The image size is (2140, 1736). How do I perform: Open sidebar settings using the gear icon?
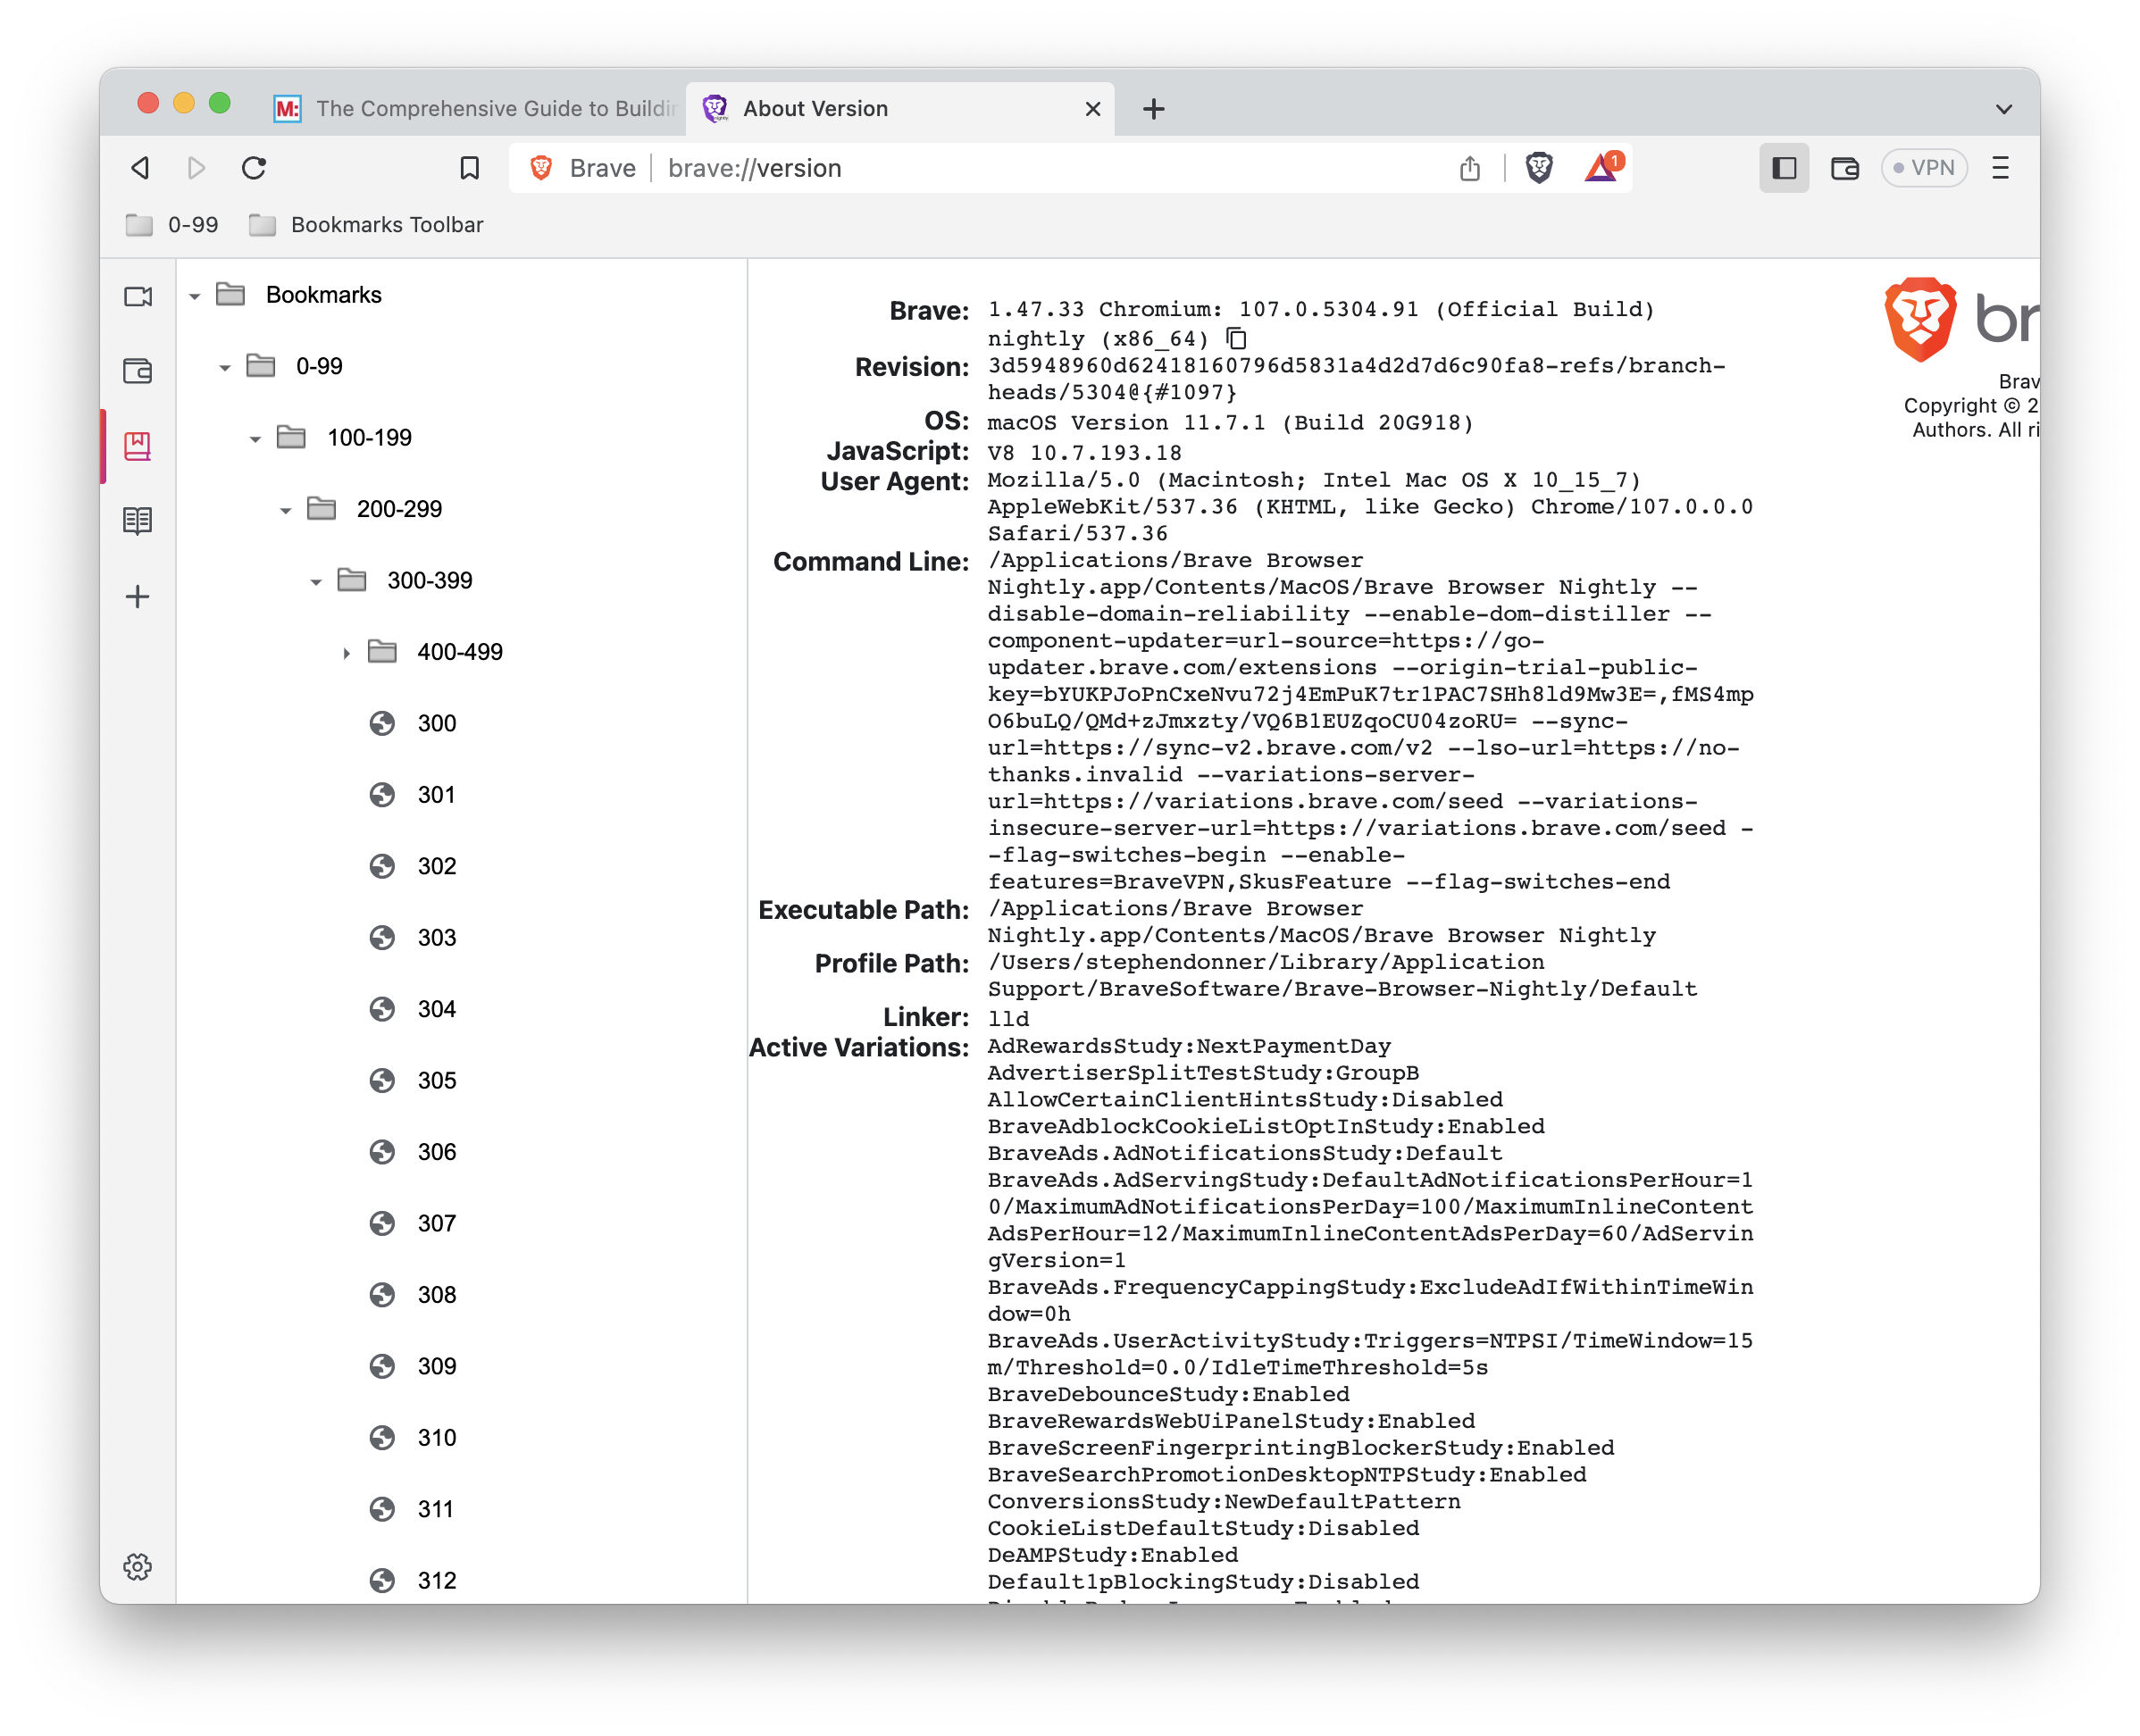click(x=138, y=1566)
